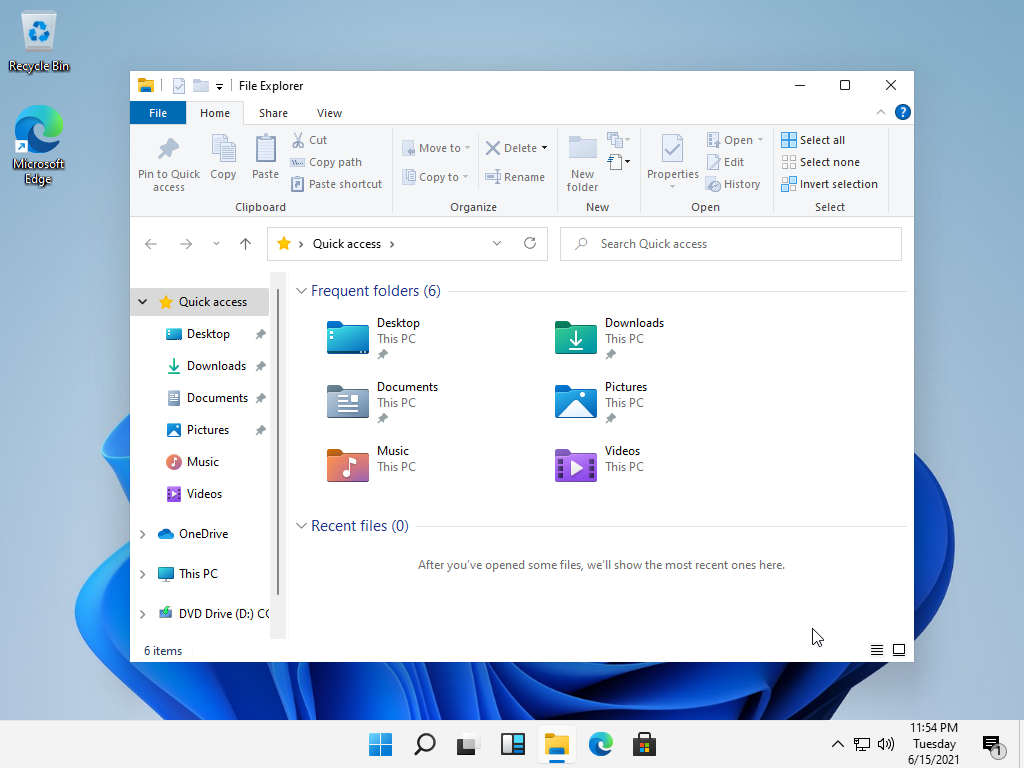The height and width of the screenshot is (768, 1024).
Task: Click the Paste clipboard icon
Action: click(265, 149)
